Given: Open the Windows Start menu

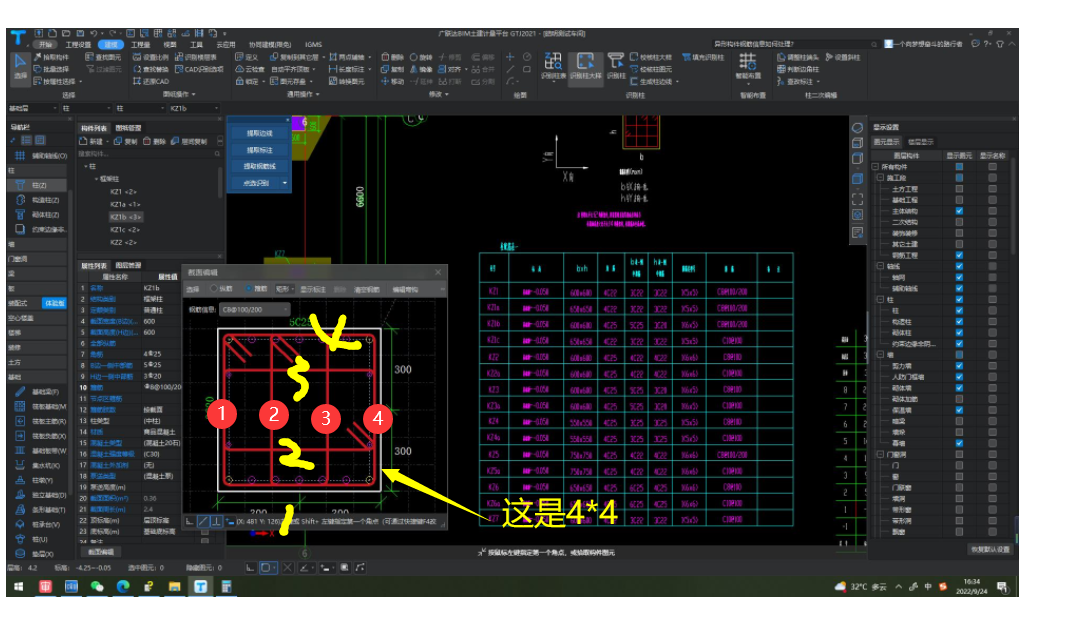Looking at the screenshot, I should [18, 587].
